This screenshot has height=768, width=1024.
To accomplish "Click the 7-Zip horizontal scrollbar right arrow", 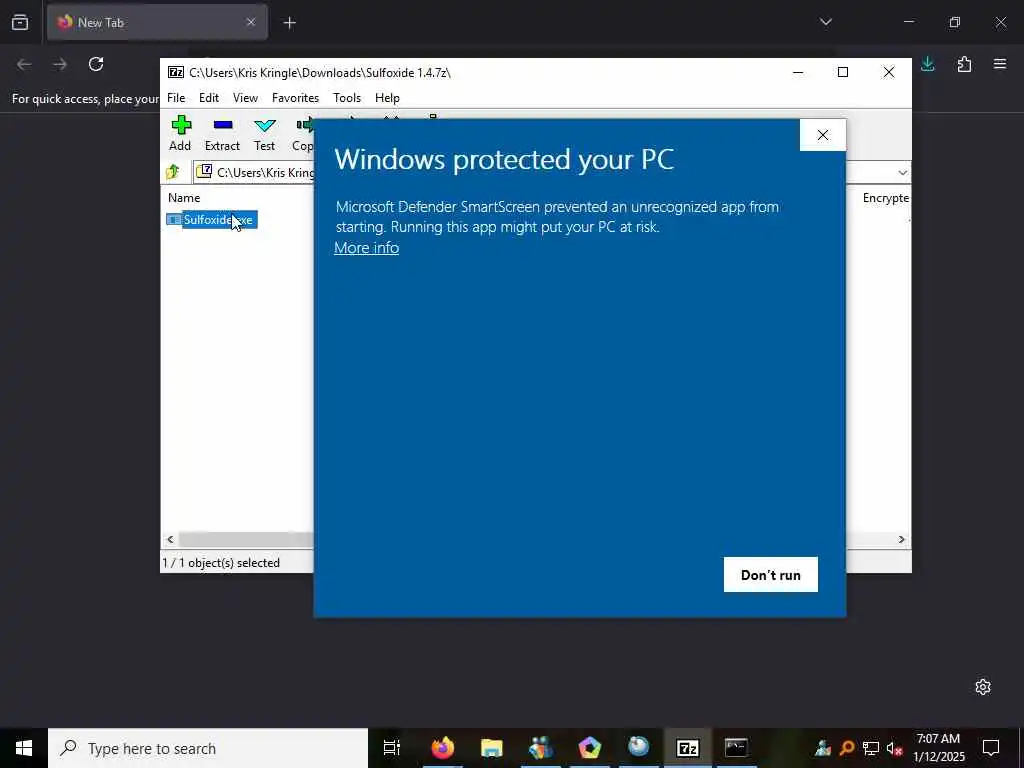I will tap(901, 539).
